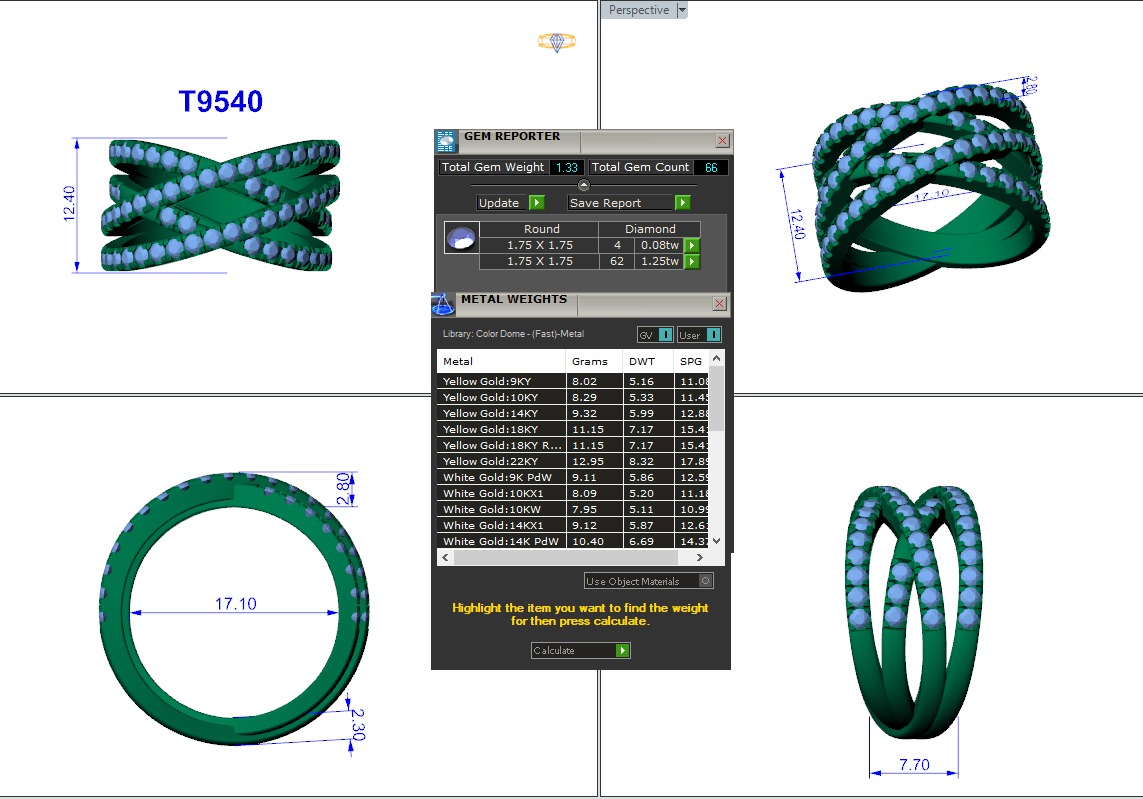Click the 1.75 X 1.75 cell with count 4
Viewport: 1143px width, 799px height.
pos(539,246)
